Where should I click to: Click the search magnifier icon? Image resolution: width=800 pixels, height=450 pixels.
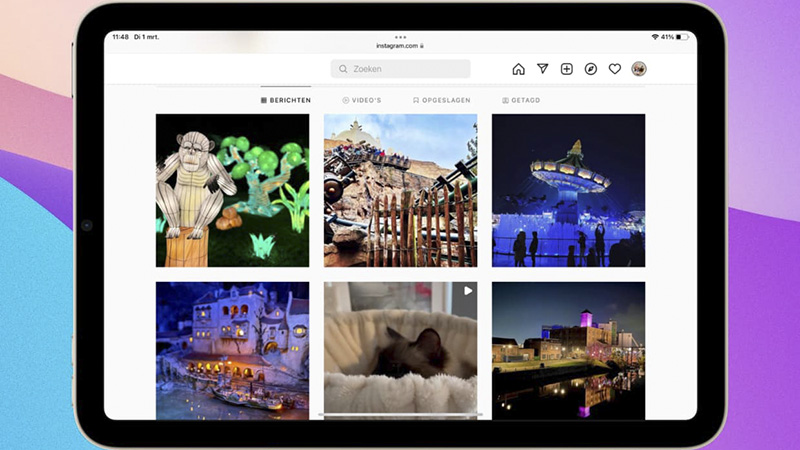click(343, 69)
